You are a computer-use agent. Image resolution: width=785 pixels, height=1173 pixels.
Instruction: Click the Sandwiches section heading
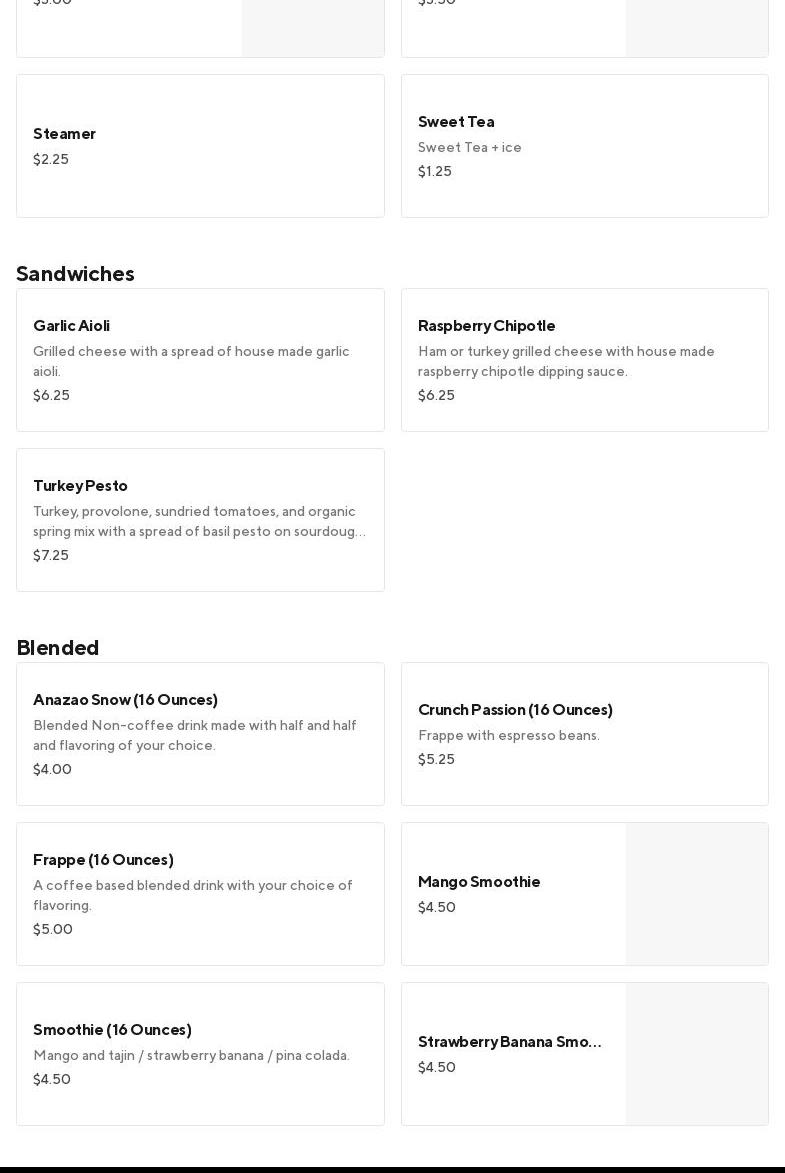click(75, 274)
